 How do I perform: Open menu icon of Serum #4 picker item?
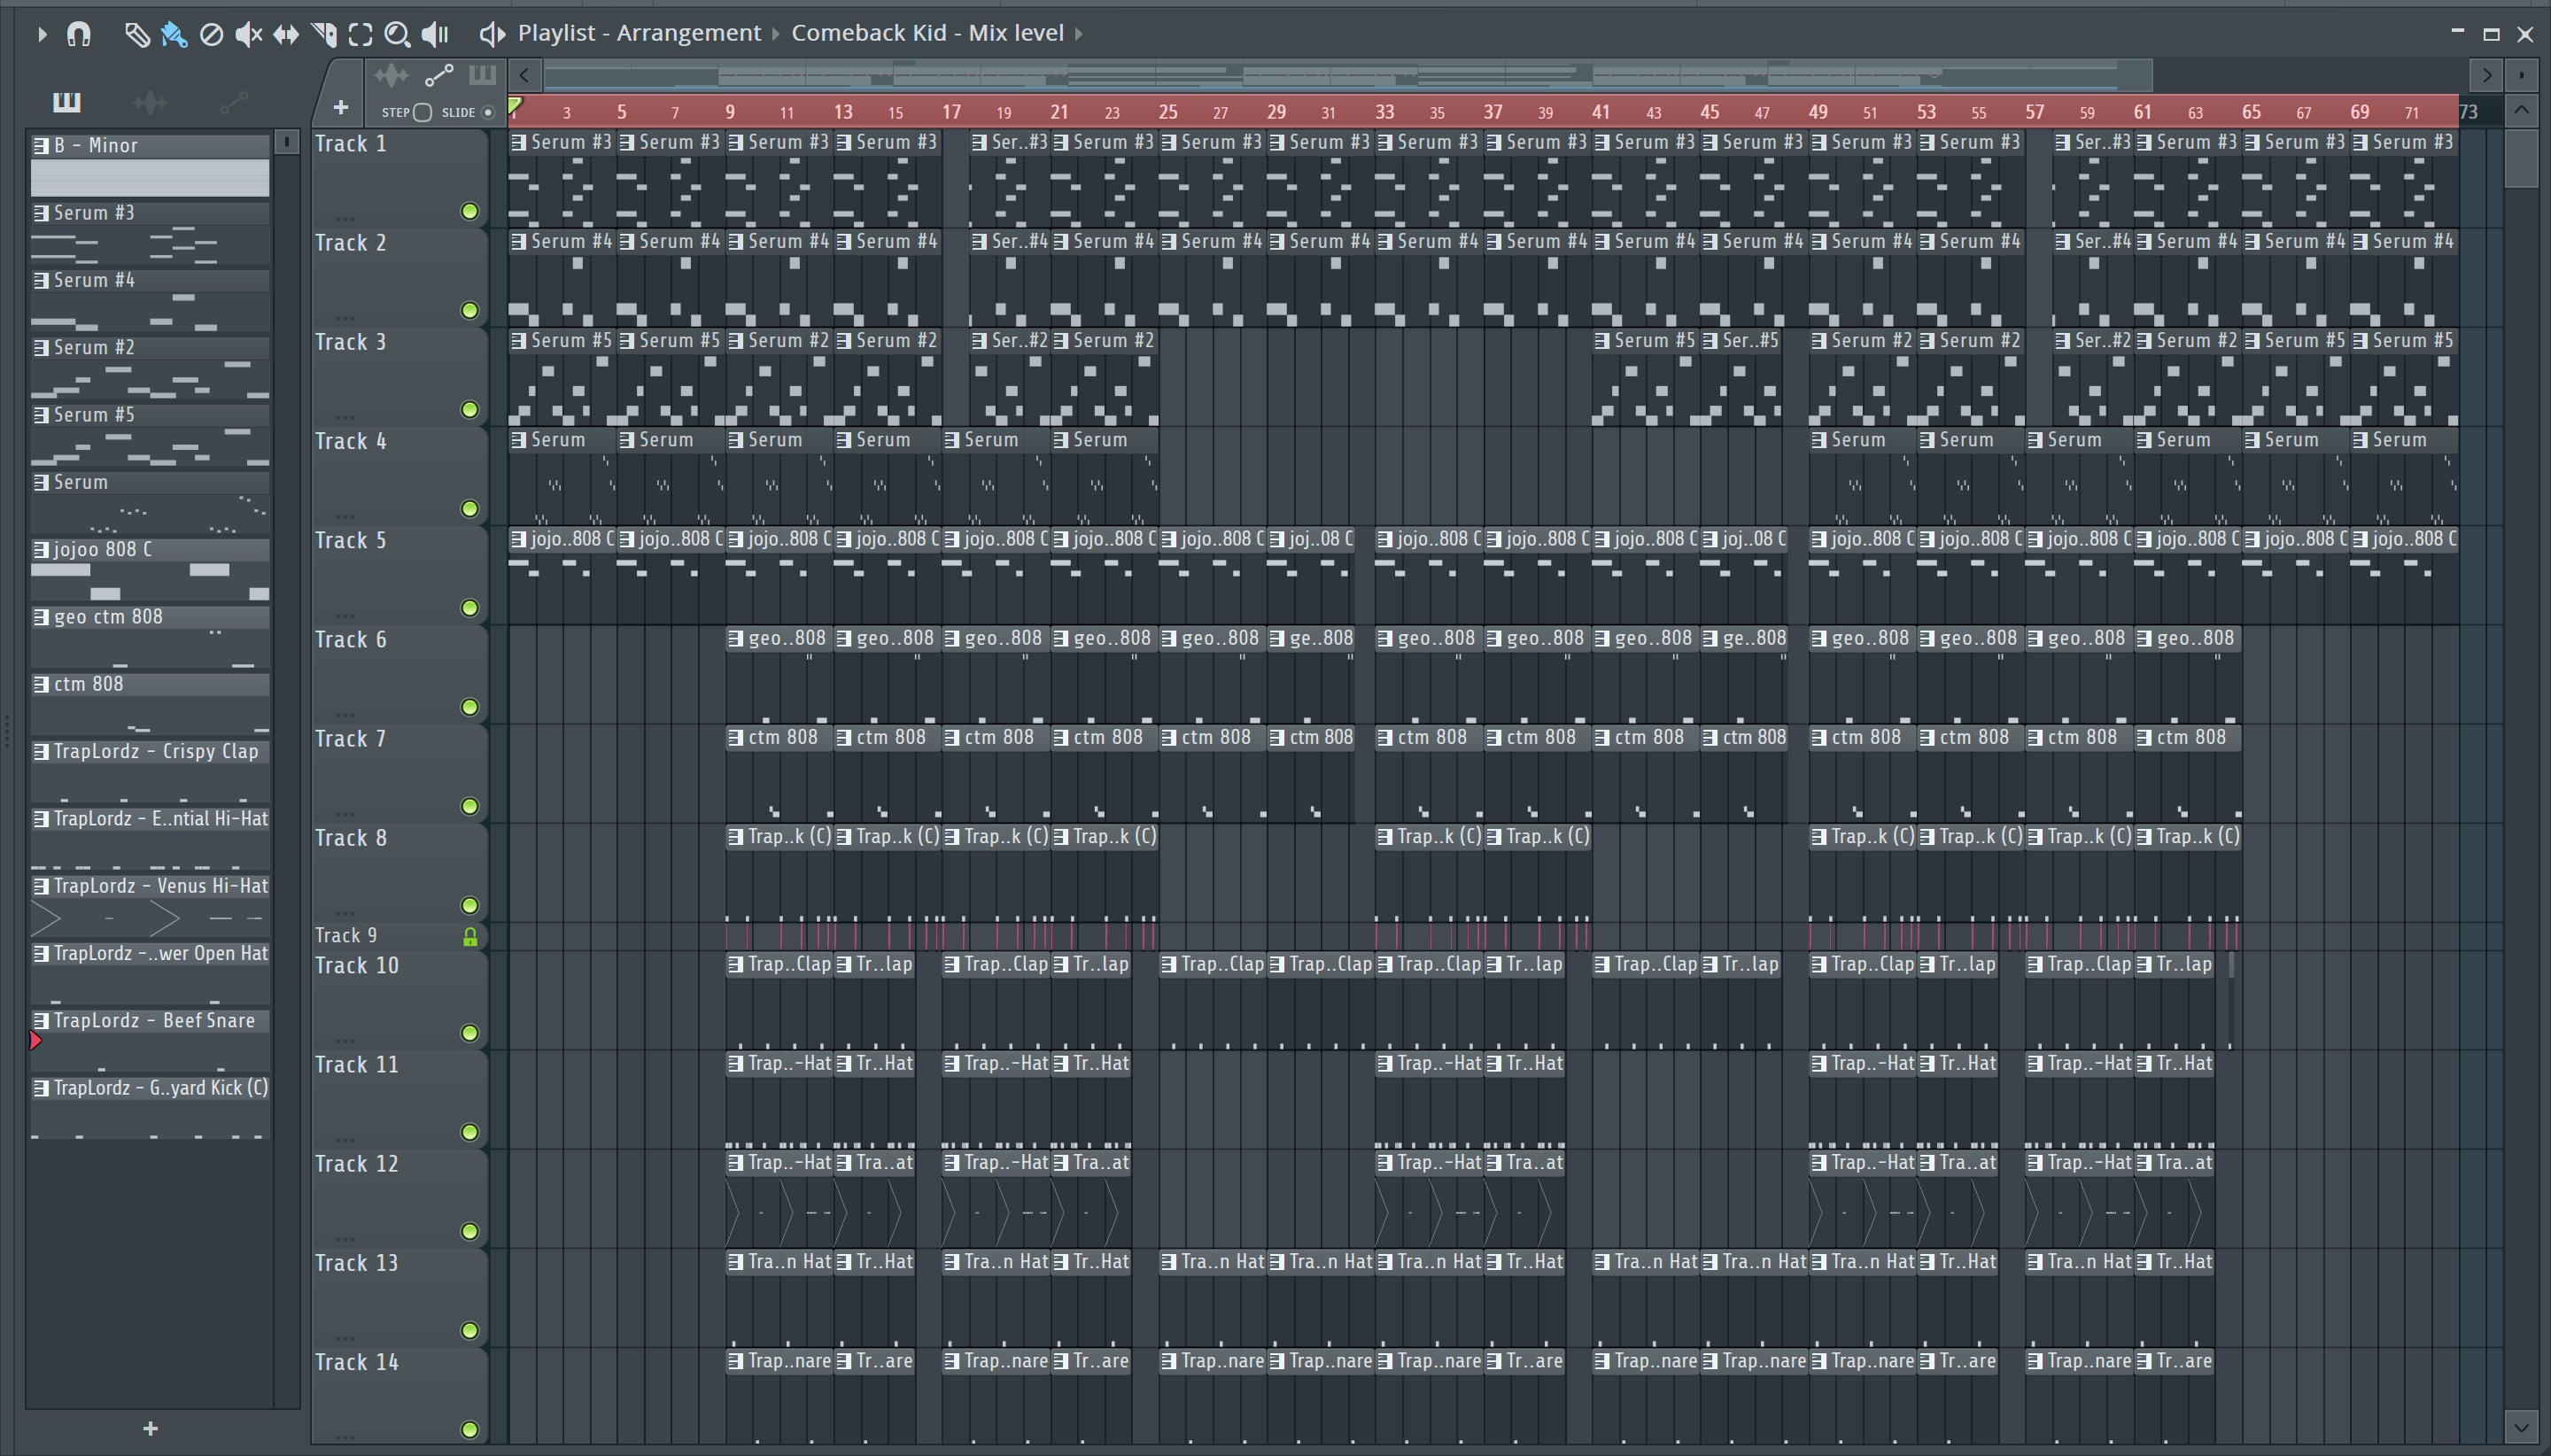coord(41,281)
